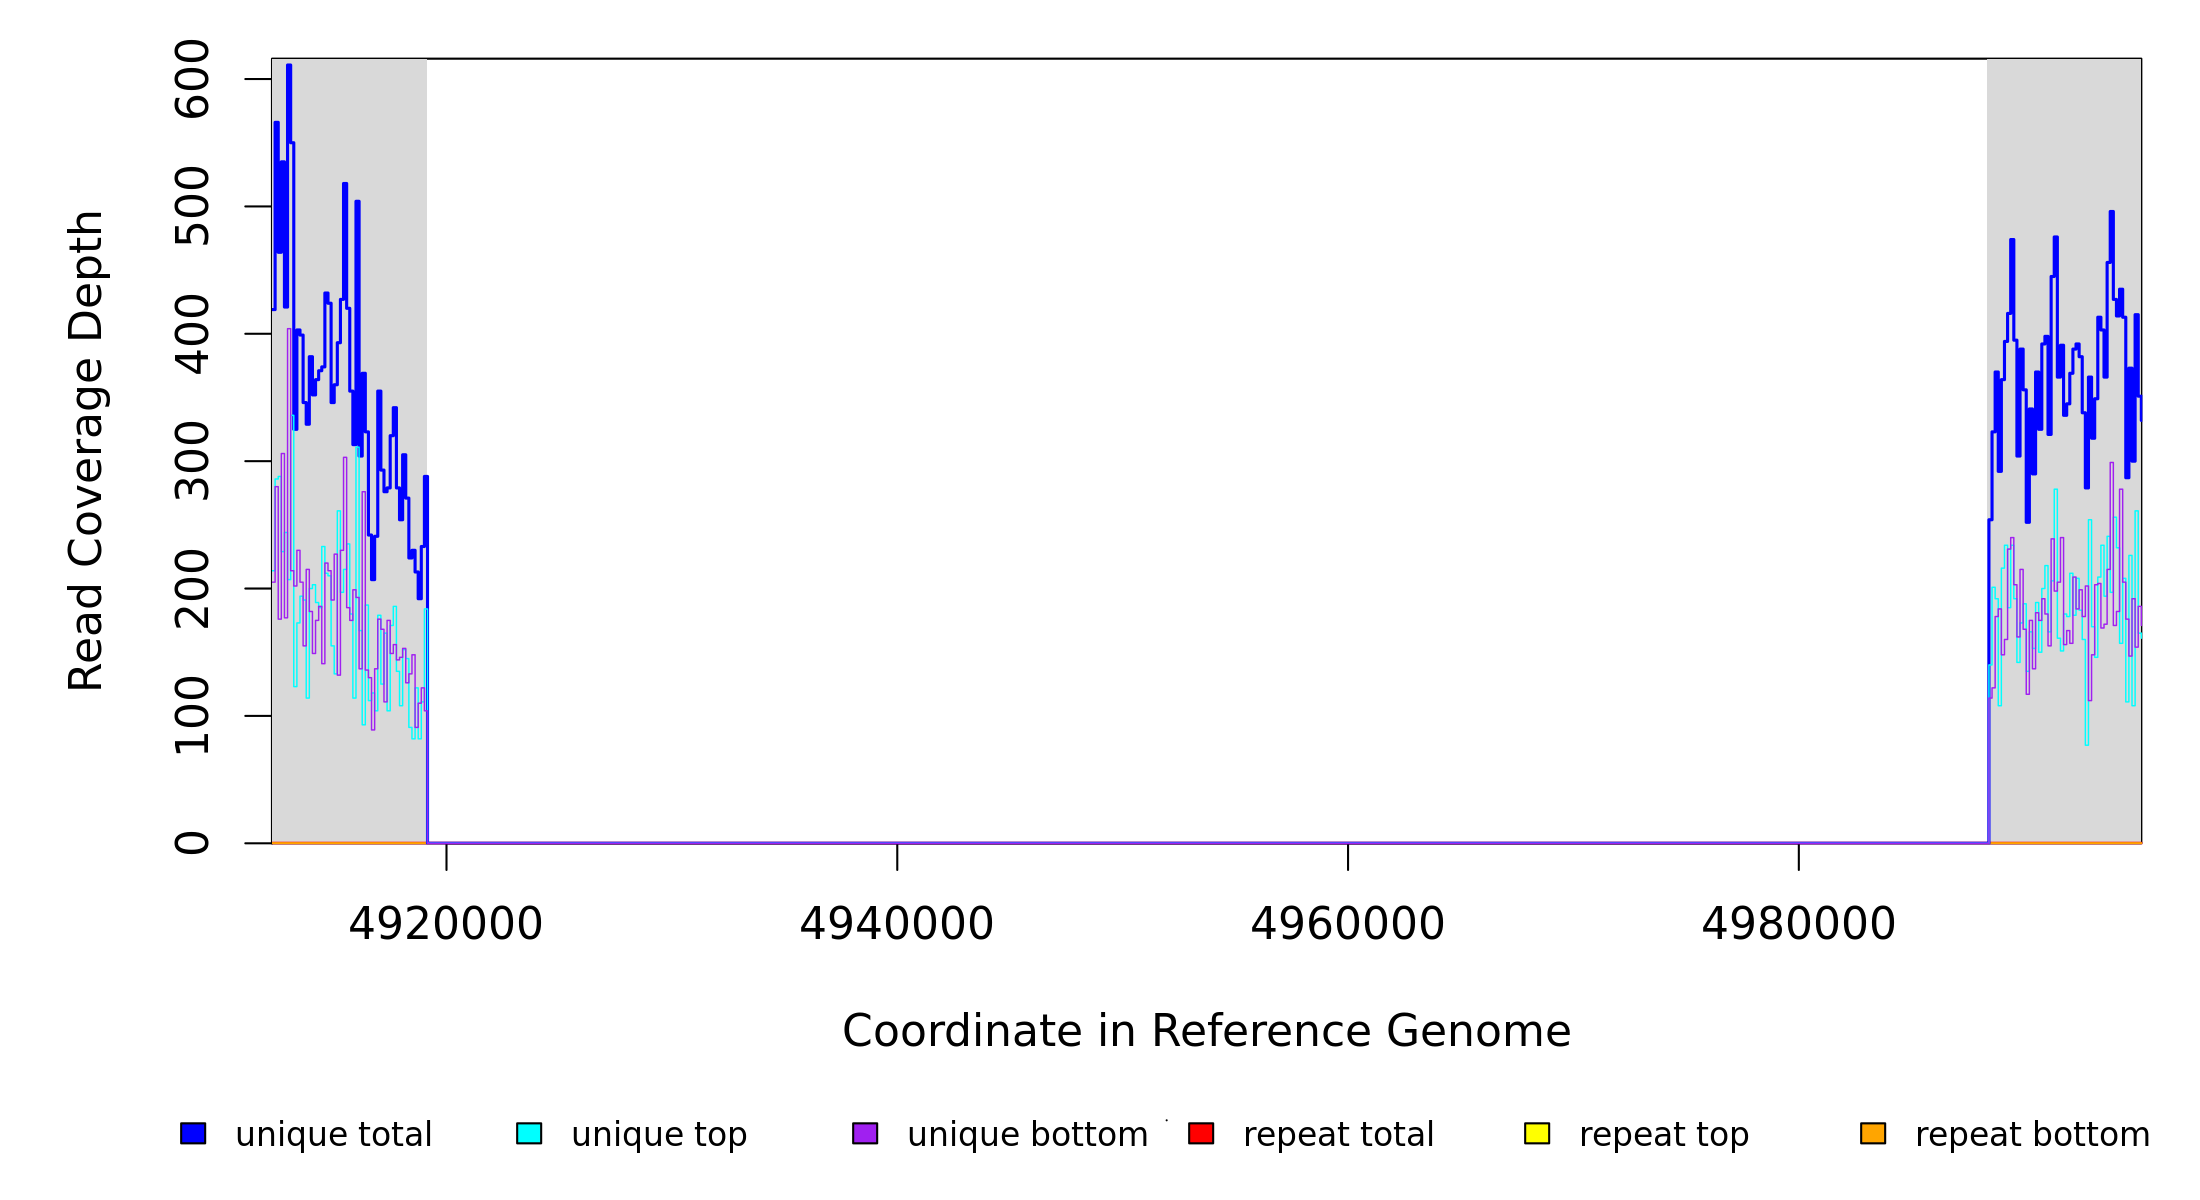Click the yellow repeat top legend swatch
Image resolution: width=2200 pixels, height=1200 pixels.
coord(1537,1134)
